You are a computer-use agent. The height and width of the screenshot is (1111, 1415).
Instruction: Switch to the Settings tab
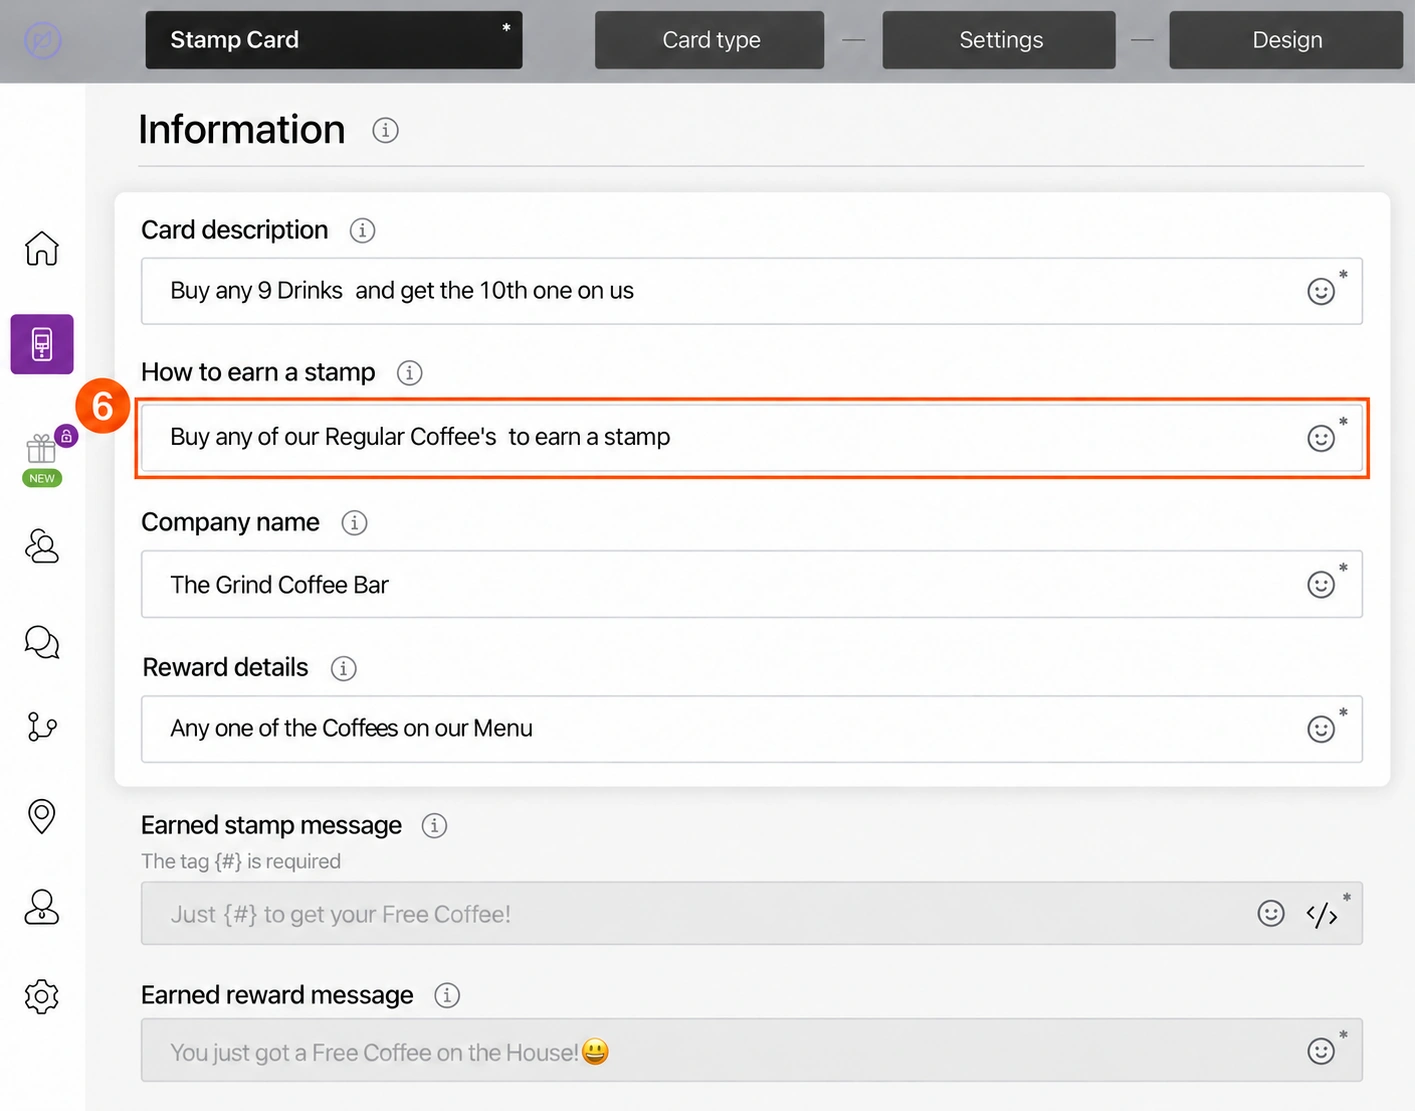[999, 40]
